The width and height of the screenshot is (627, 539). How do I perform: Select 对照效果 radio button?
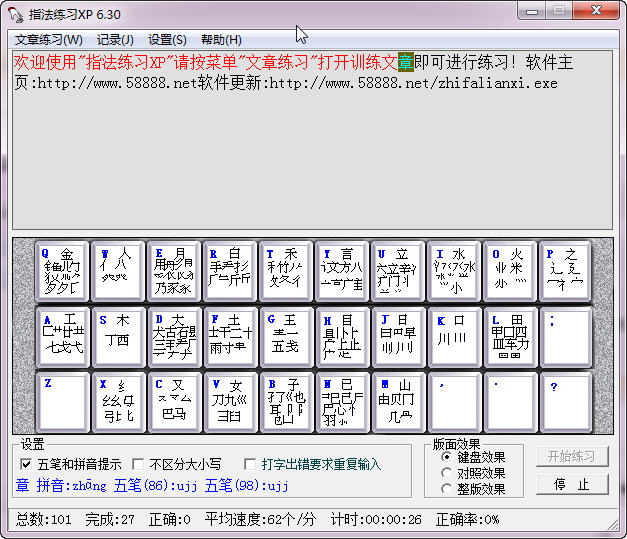(x=446, y=473)
